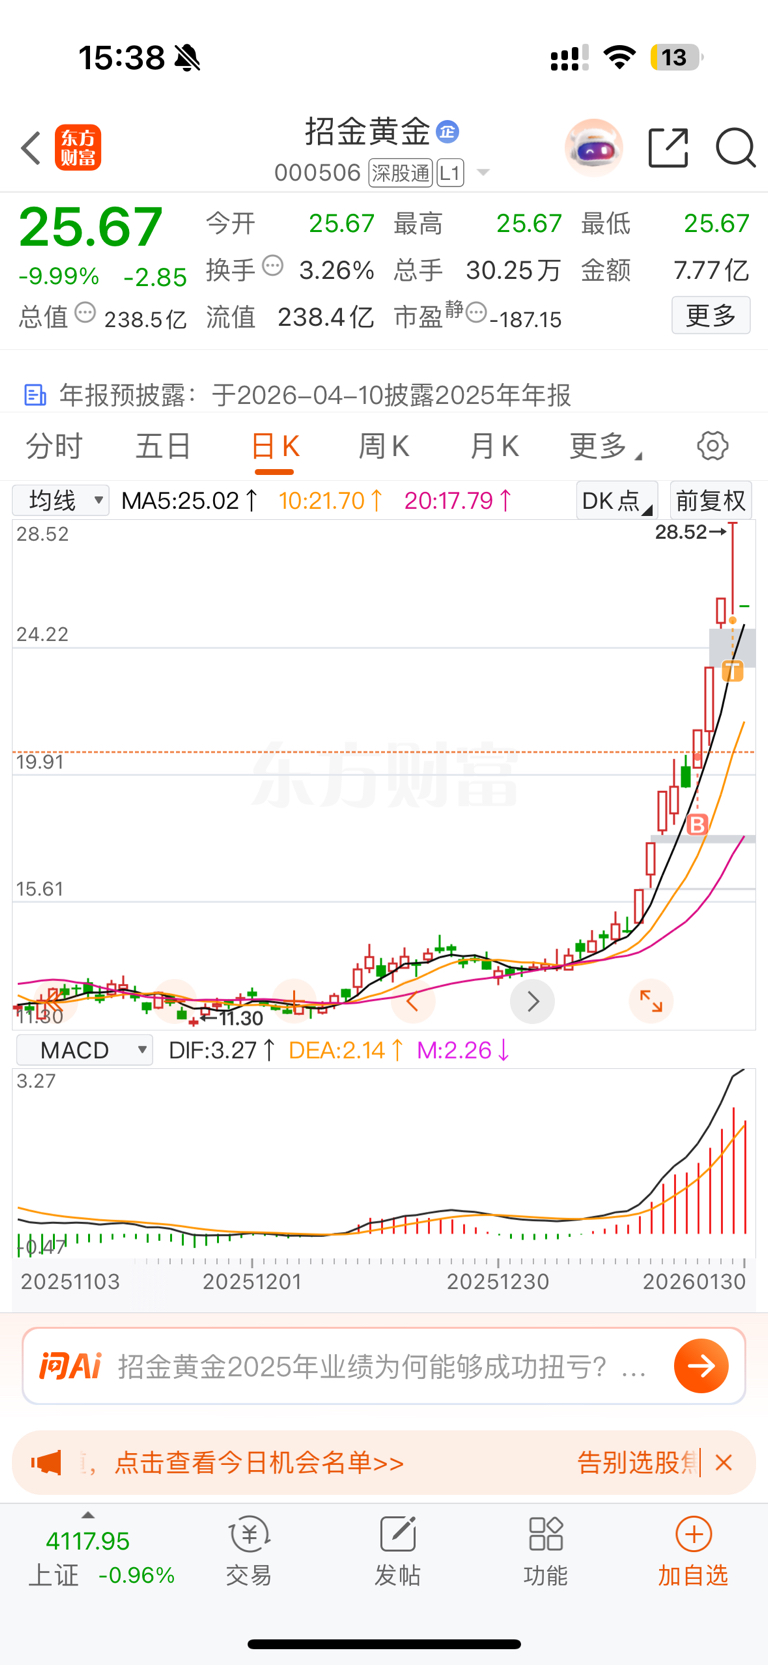
Task: Tap the M:2.26 value
Action: [x=464, y=1050]
